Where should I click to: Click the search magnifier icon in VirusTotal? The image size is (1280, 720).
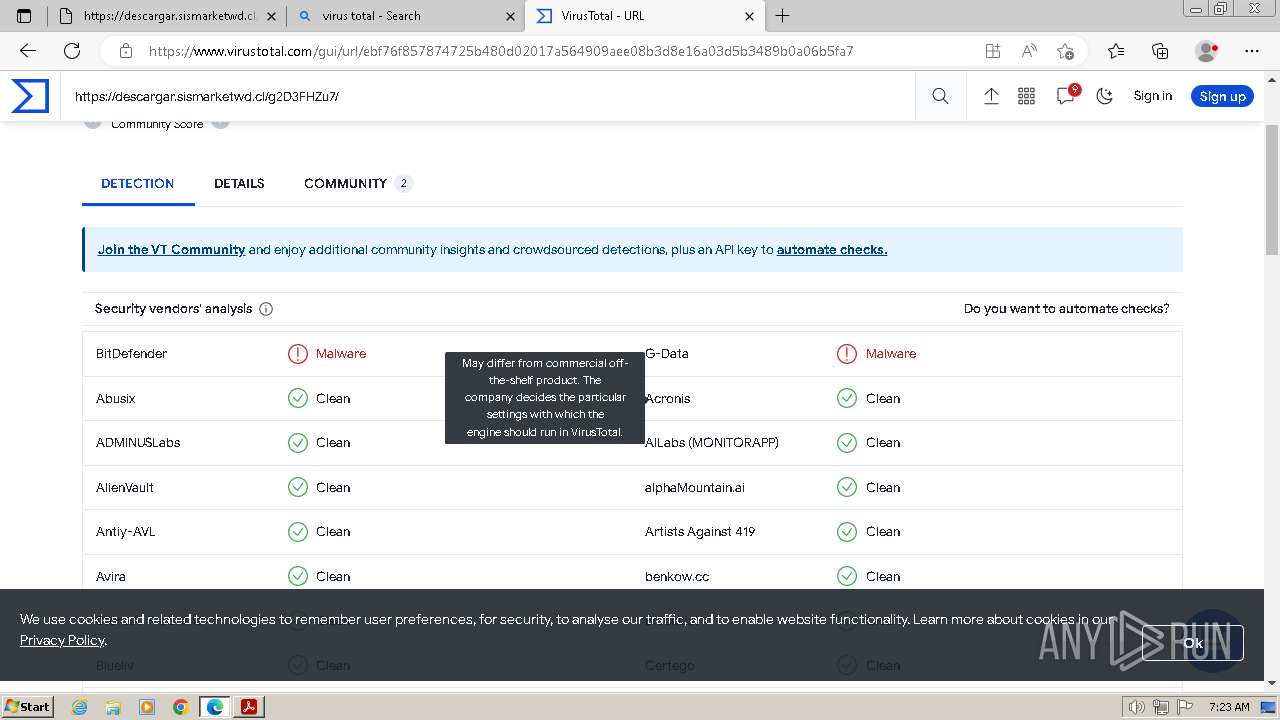click(x=940, y=96)
